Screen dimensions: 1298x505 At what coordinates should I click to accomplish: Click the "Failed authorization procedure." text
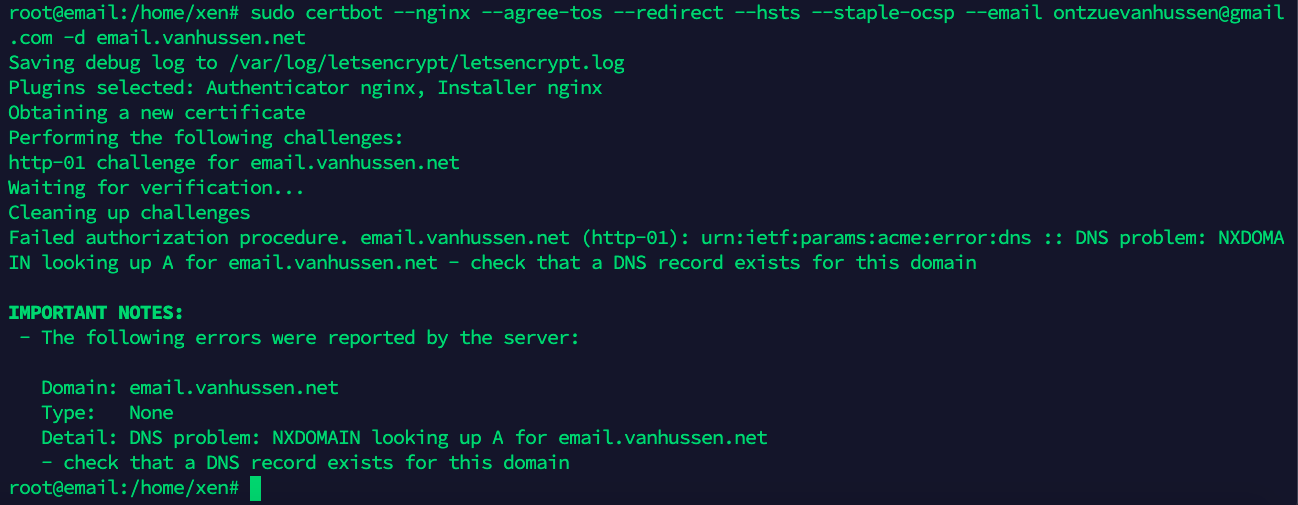click(179, 238)
